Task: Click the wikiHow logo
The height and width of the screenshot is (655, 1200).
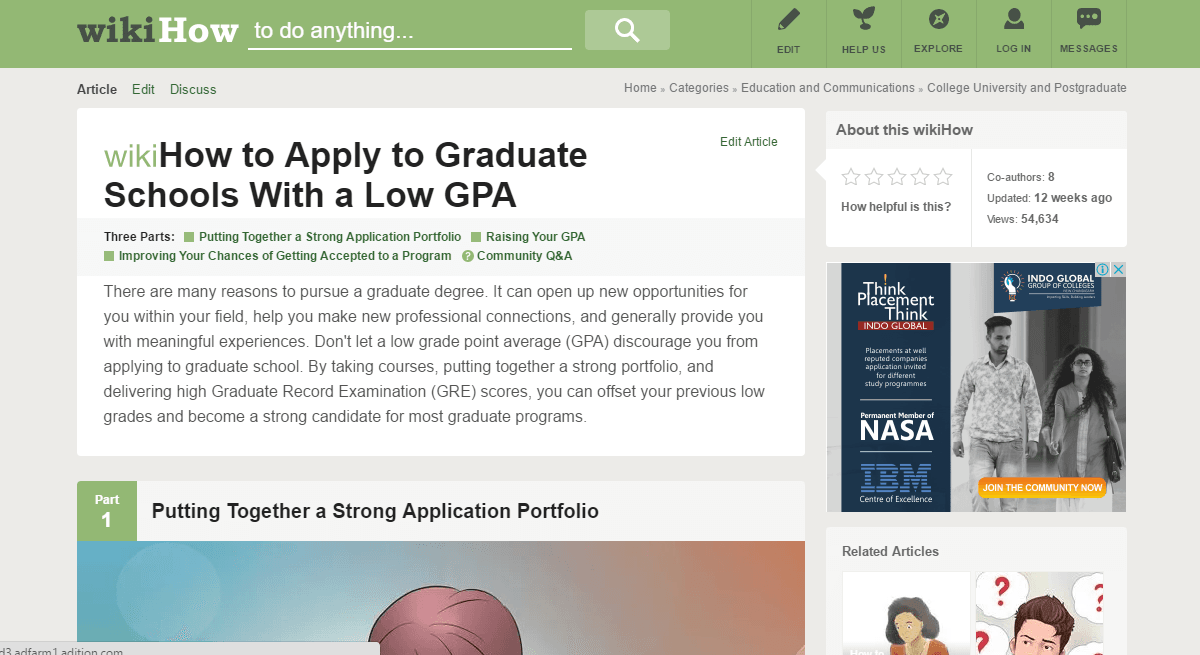Action: tap(157, 31)
